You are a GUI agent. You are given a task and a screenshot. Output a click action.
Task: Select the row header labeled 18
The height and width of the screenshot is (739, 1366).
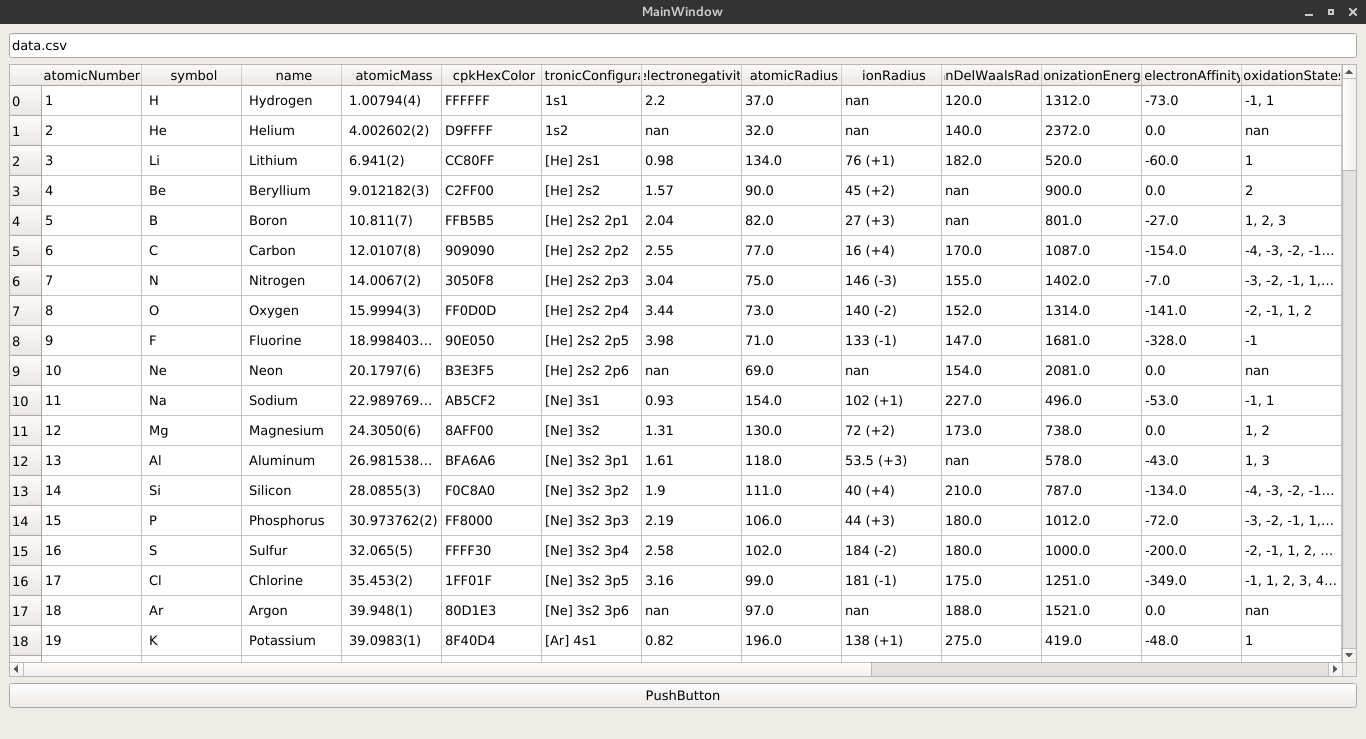click(x=20, y=640)
